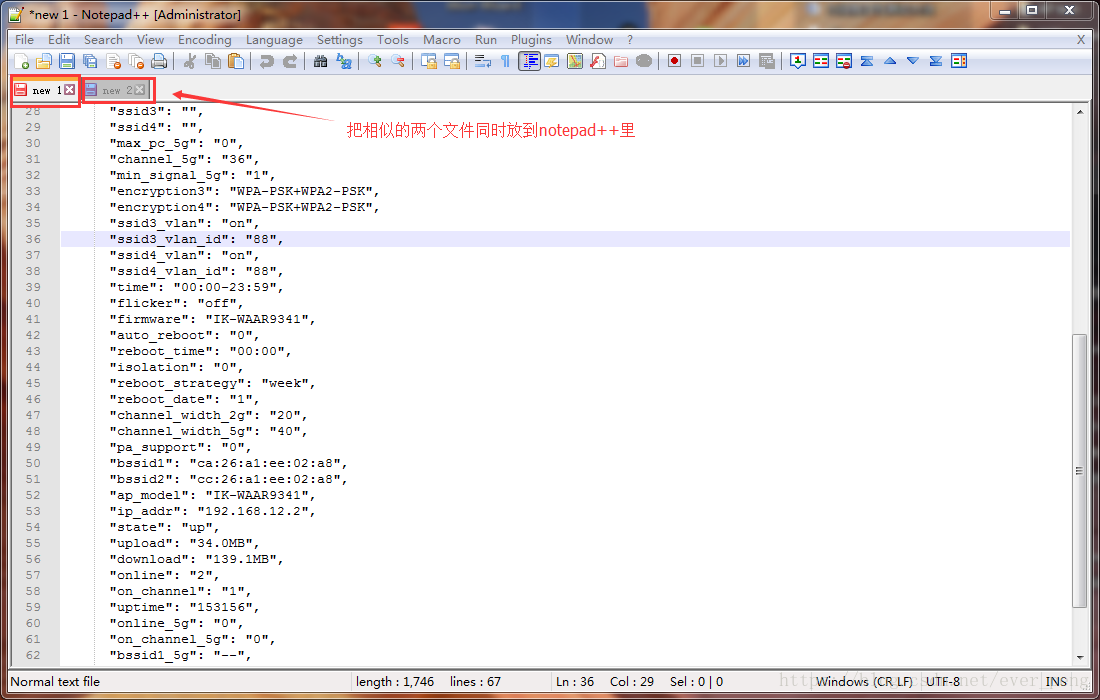This screenshot has width=1100, height=700.
Task: Open the User Defined Language dialog icon
Action: (551, 61)
